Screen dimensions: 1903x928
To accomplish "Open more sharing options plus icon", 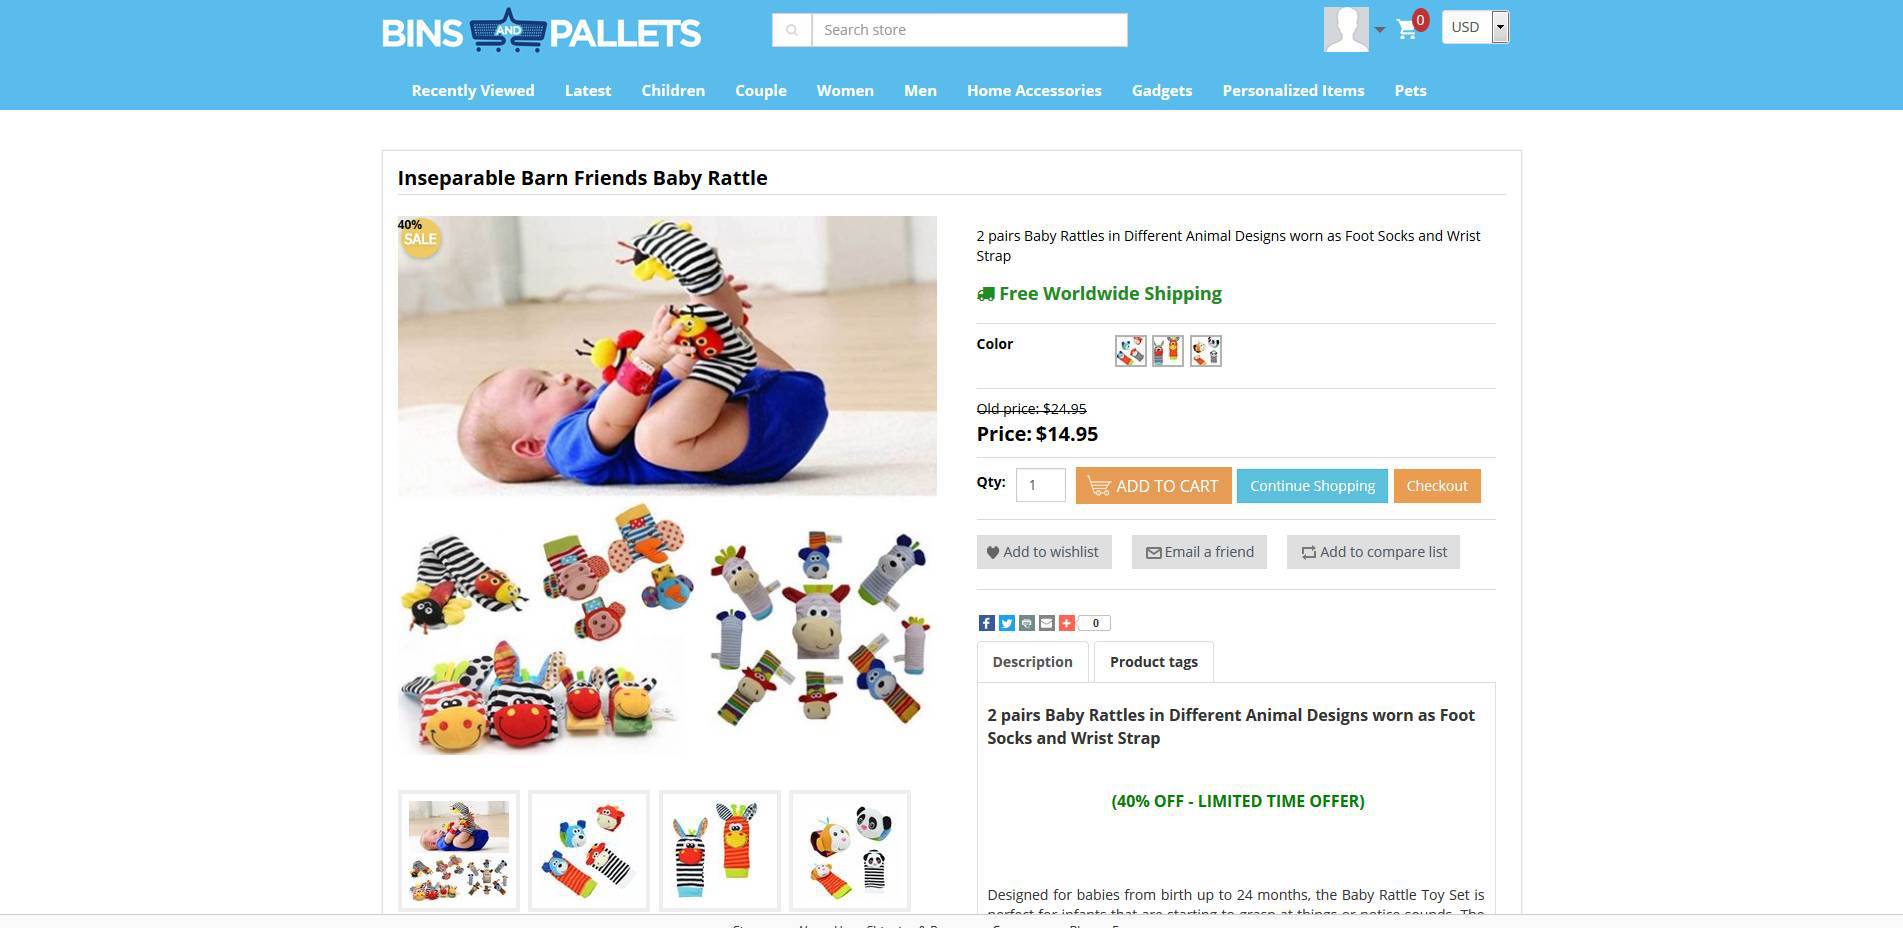I will (x=1066, y=623).
